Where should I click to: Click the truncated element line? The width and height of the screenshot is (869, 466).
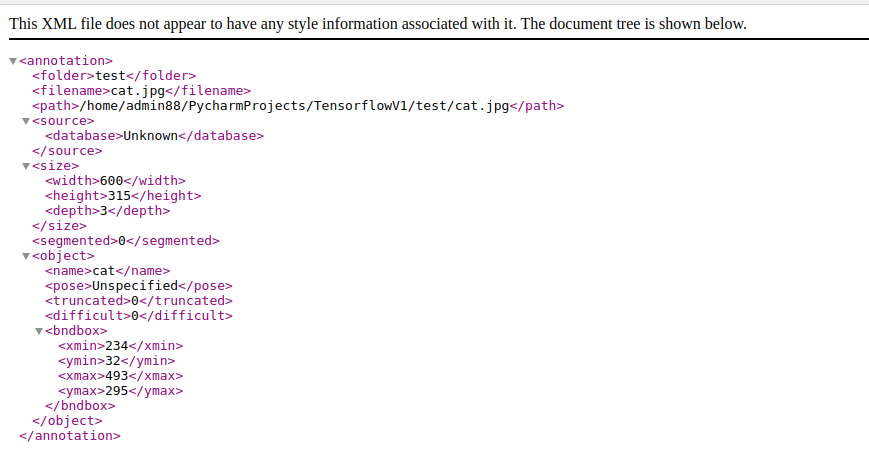(138, 300)
